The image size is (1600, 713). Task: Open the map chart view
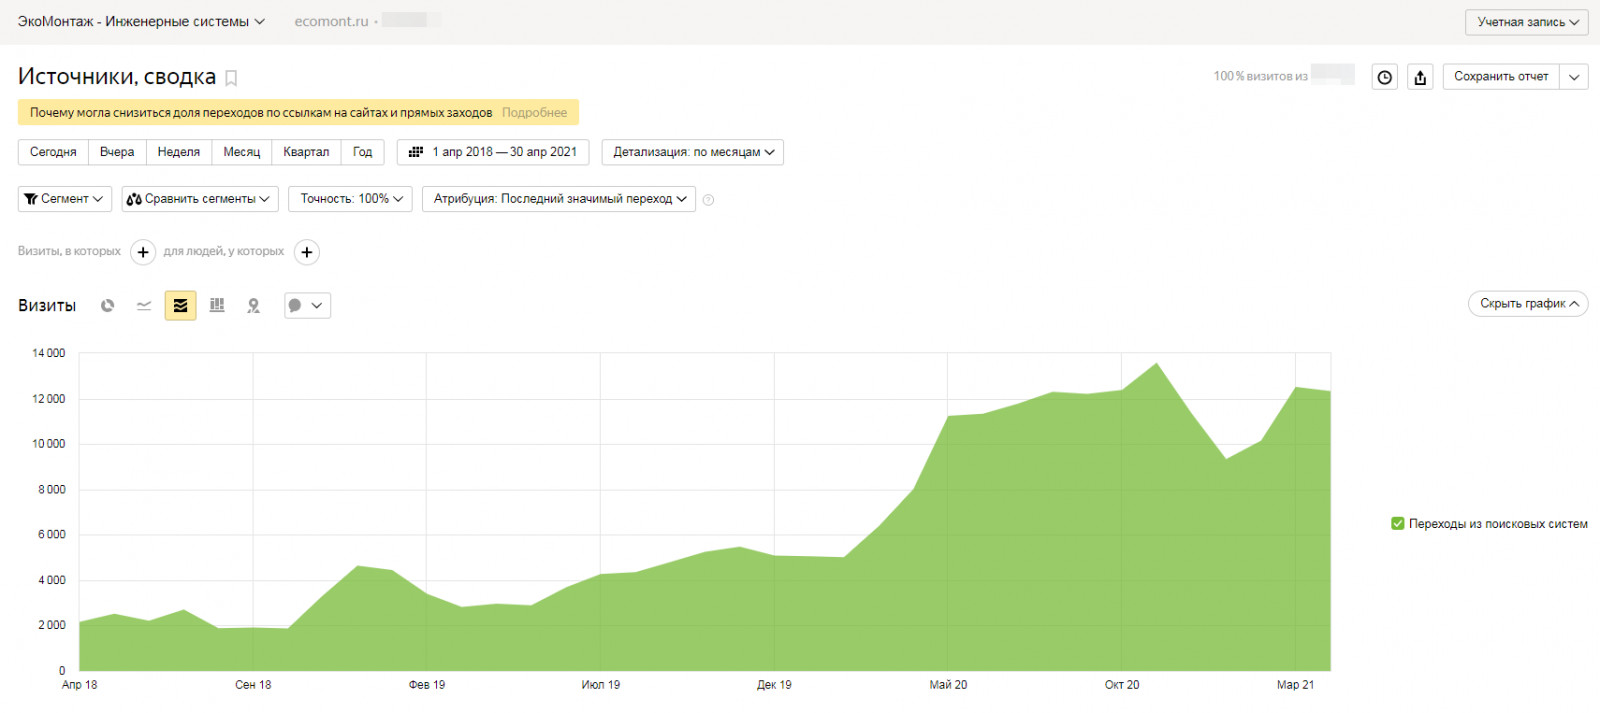pos(254,306)
